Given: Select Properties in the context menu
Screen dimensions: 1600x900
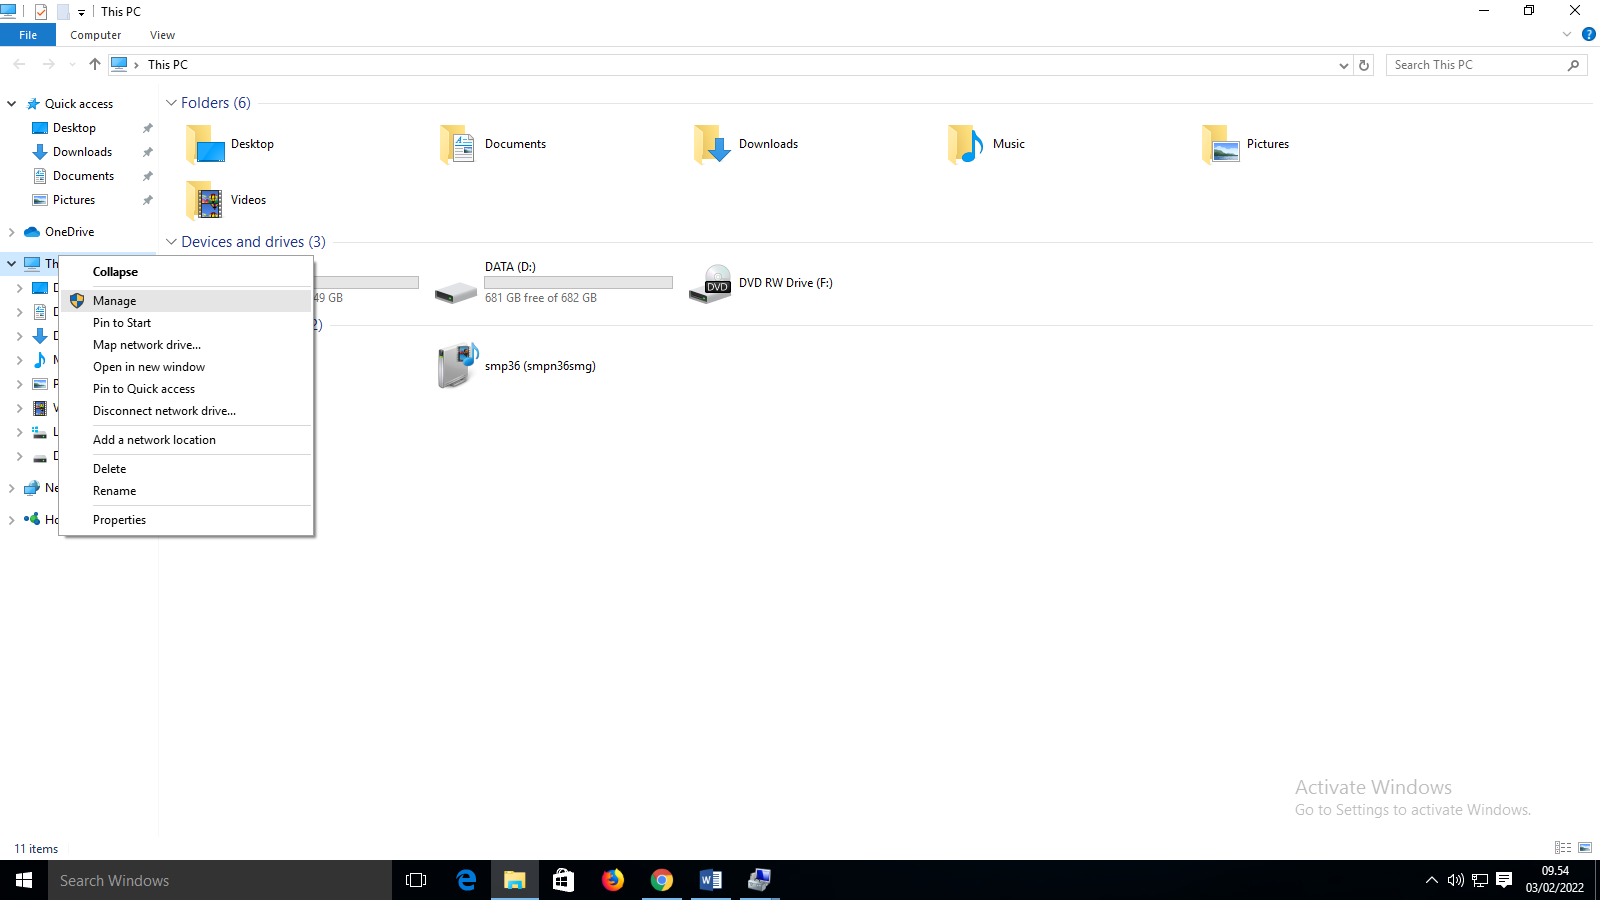Looking at the screenshot, I should click(x=119, y=520).
